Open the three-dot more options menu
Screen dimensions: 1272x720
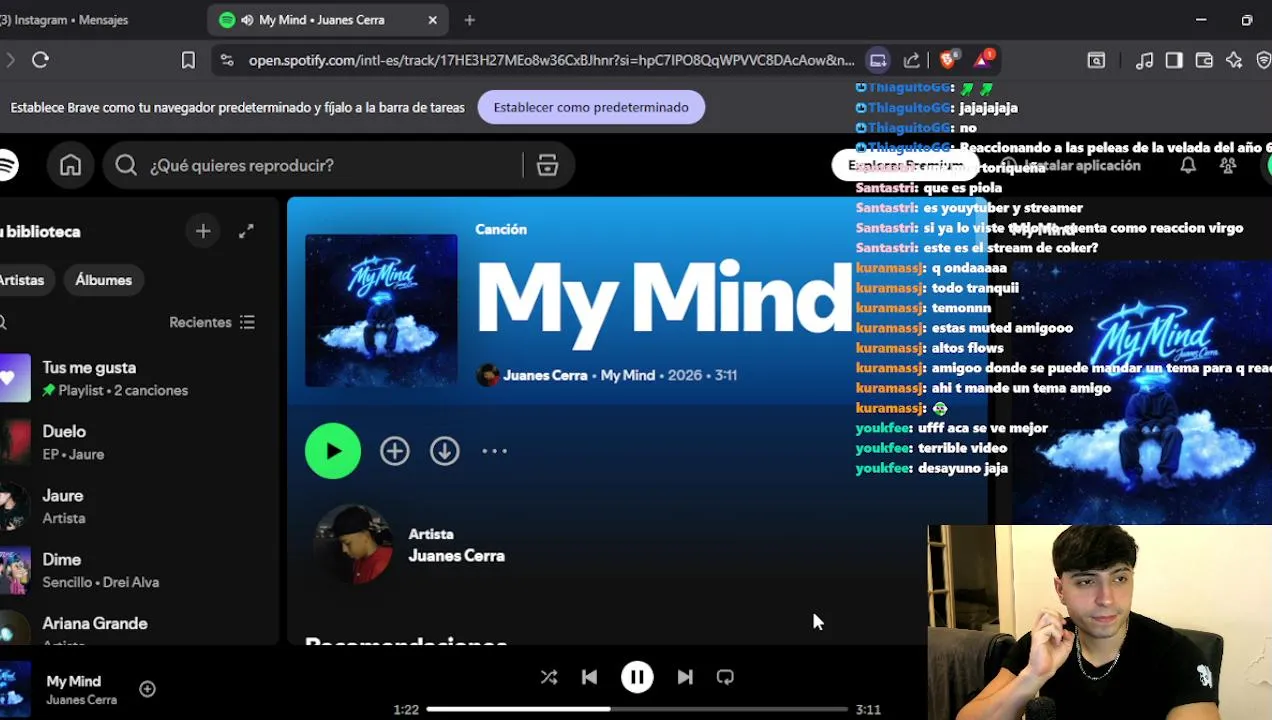pyautogui.click(x=494, y=451)
